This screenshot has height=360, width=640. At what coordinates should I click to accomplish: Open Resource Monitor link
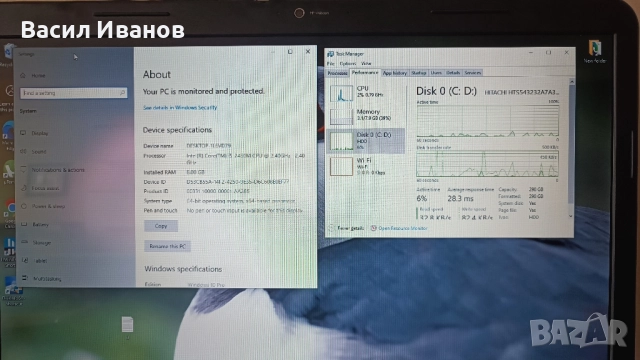point(399,228)
